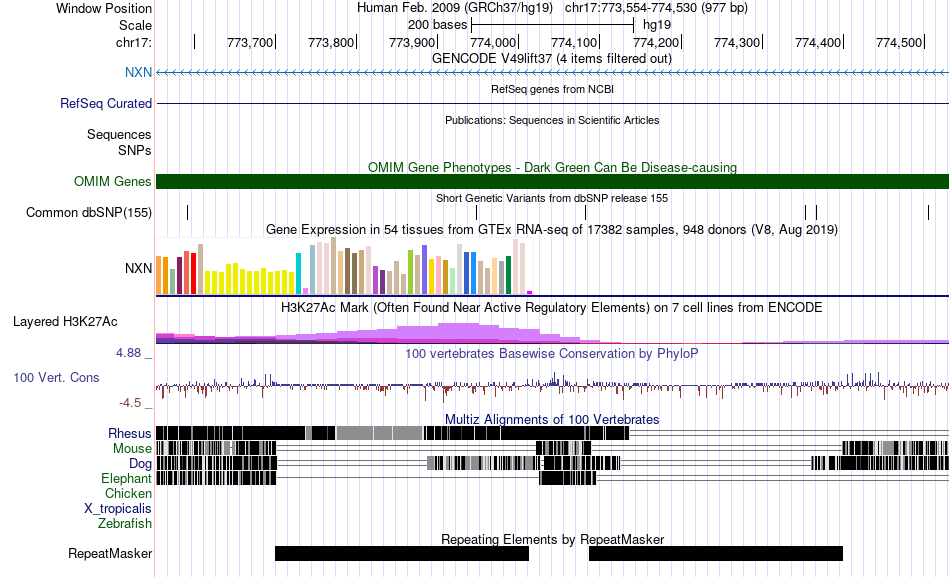Select the Rhesus alignment label
The height and width of the screenshot is (577, 950).
click(130, 433)
